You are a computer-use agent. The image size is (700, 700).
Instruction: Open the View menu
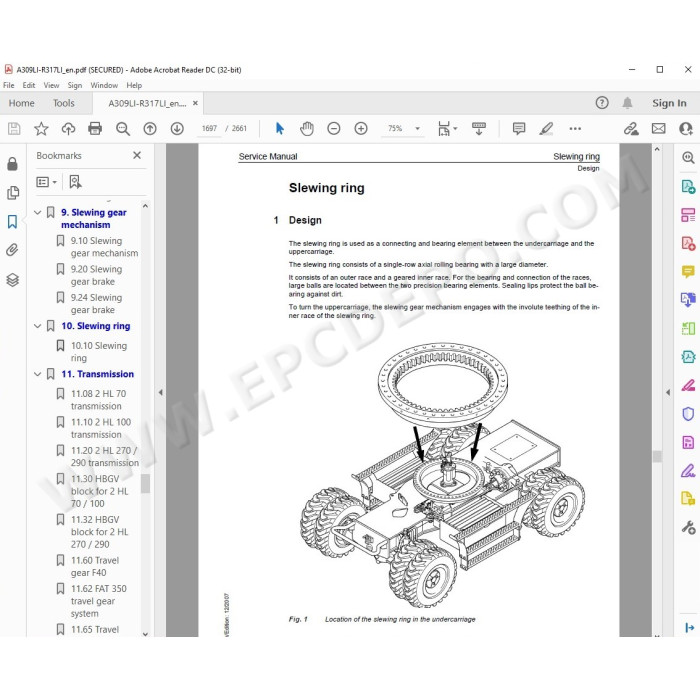pos(51,85)
